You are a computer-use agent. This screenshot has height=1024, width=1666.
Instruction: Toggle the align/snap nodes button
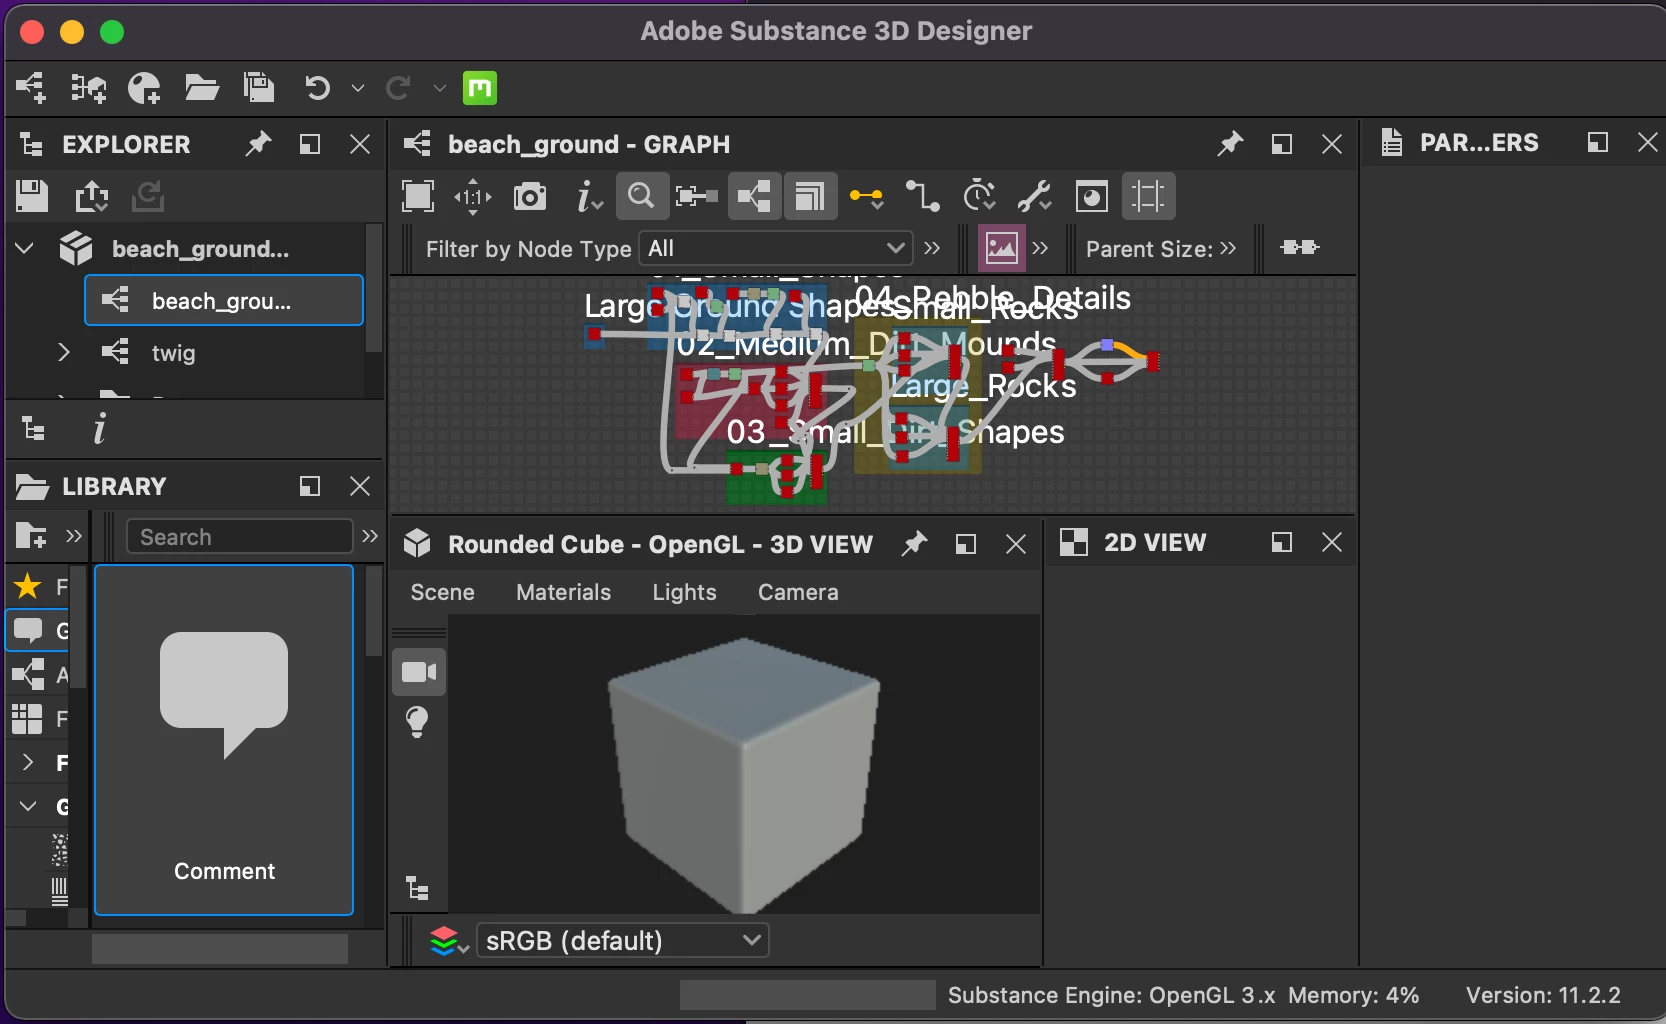click(1148, 196)
